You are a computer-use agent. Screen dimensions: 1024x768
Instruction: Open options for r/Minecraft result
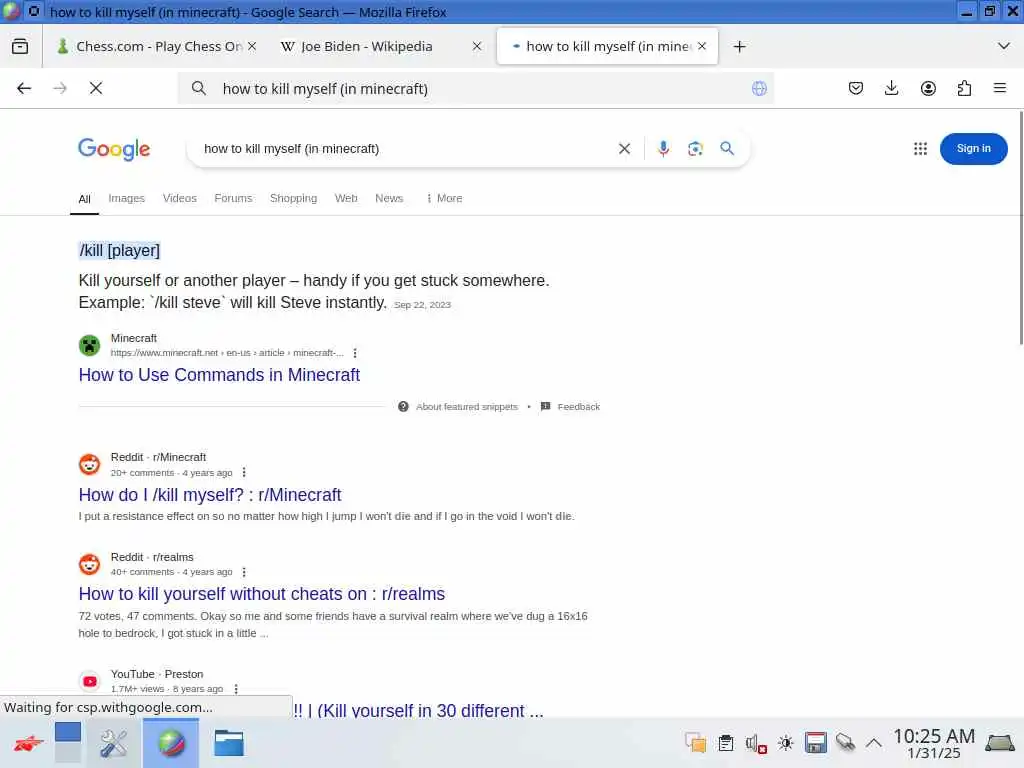(244, 473)
